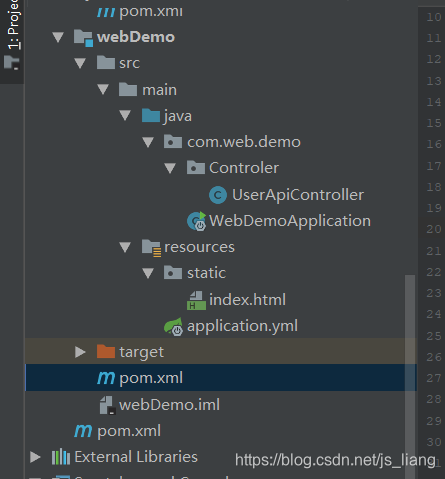This screenshot has width=445, height=479.
Task: Select the highlighted pom.xml label
Action: (151, 378)
